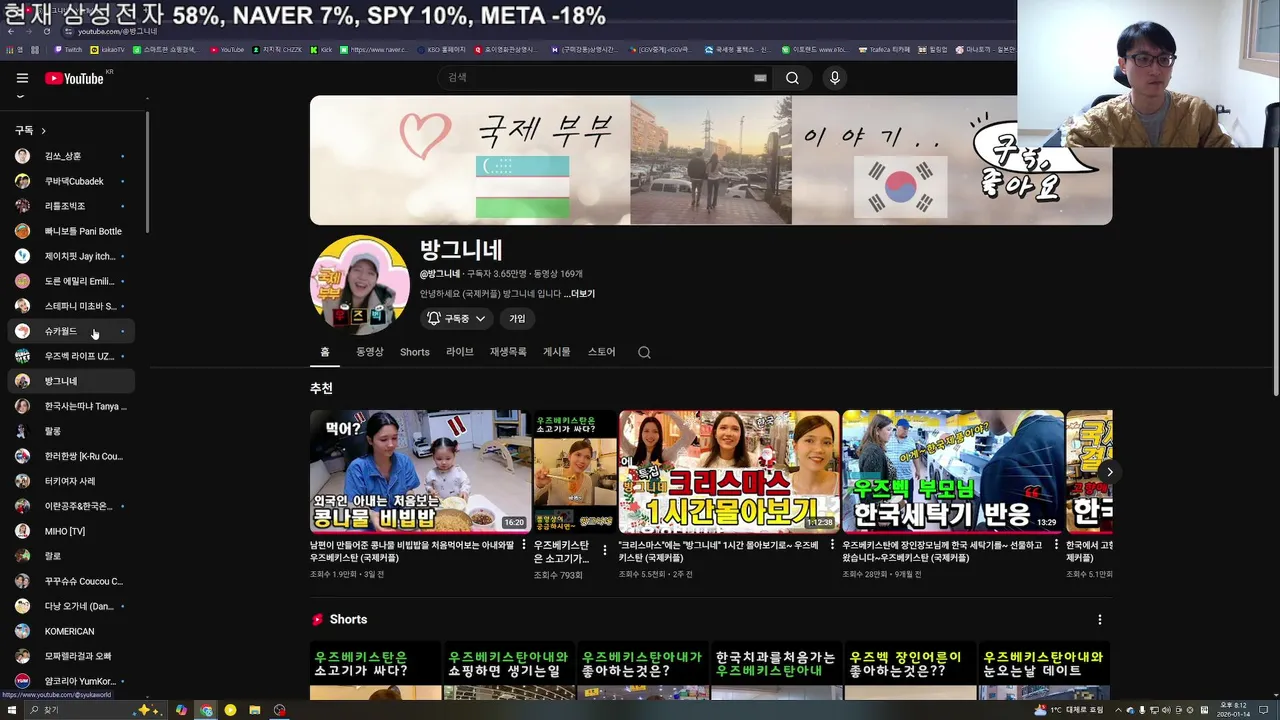Open 꾸꾸슈슈 Coucou channel link

[72, 581]
